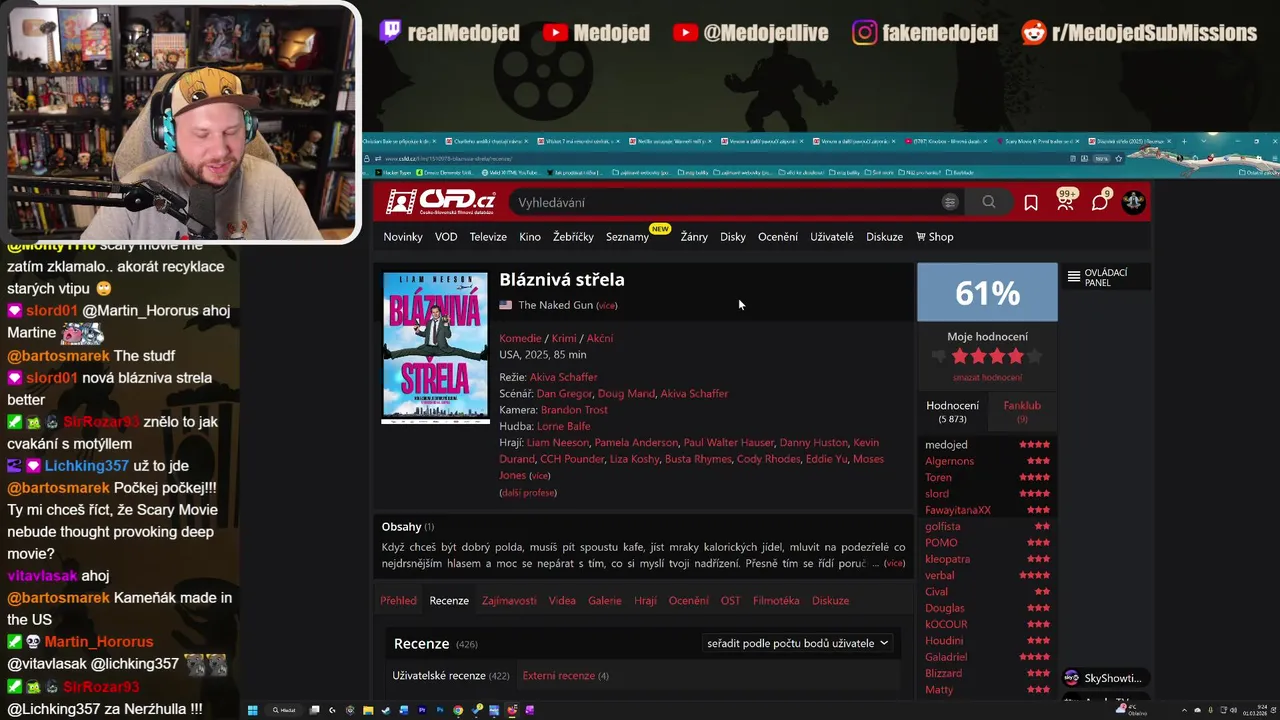Image resolution: width=1280 pixels, height=720 pixels.
Task: Switch to the Přehled tab
Action: (x=398, y=601)
